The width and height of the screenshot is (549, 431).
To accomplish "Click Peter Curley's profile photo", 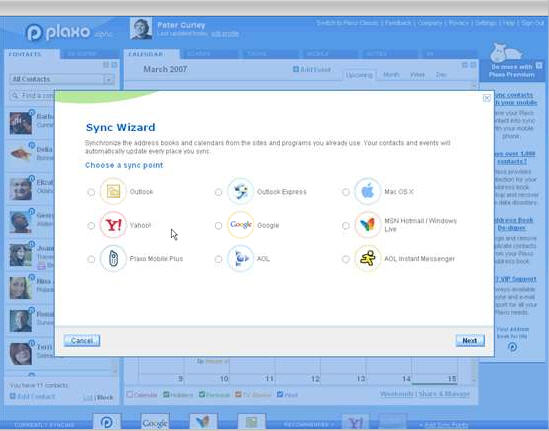I will click(141, 28).
